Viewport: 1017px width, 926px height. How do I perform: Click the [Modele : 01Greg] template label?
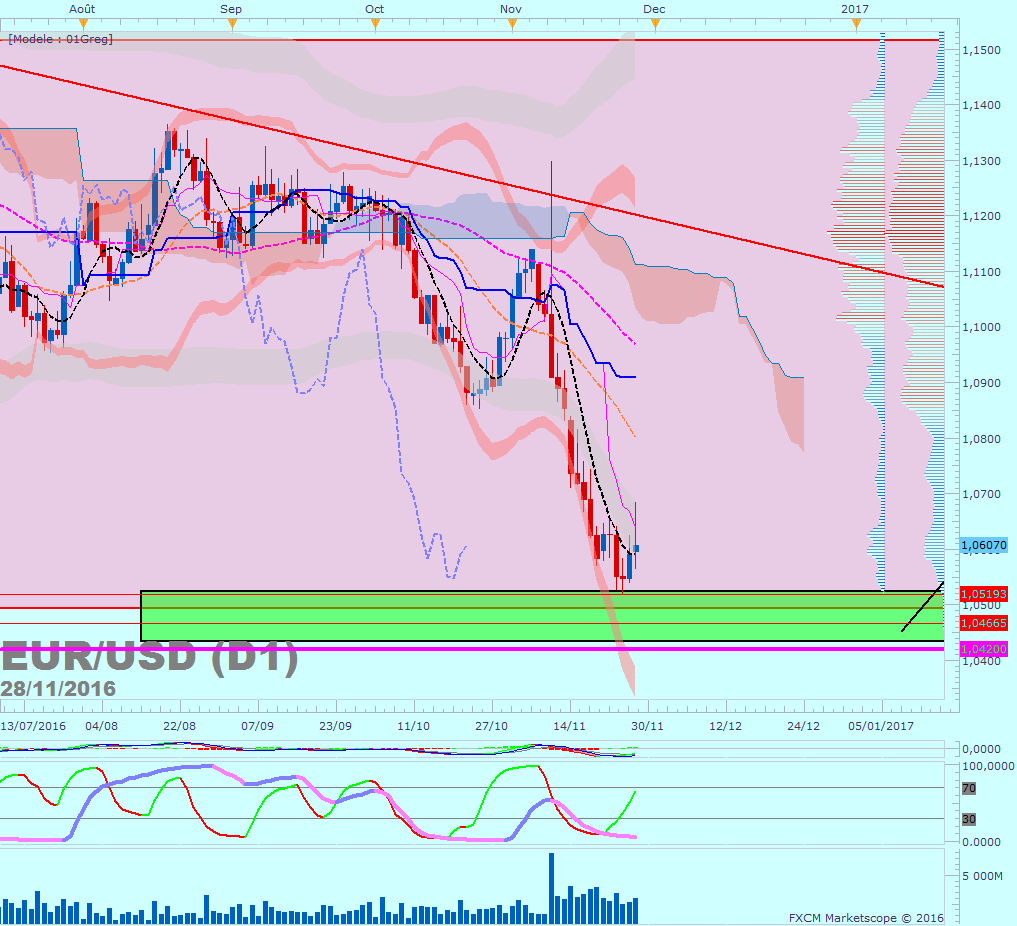[60, 39]
